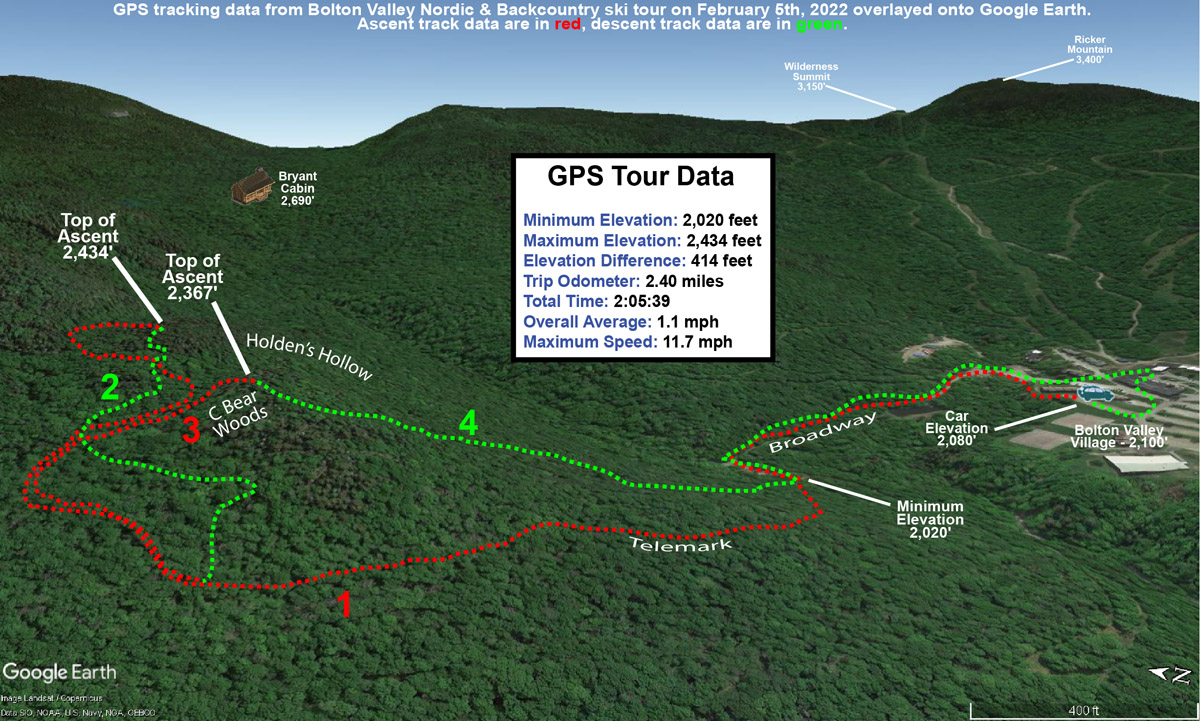
Task: Select the blue car icon at the village
Action: (1096, 391)
